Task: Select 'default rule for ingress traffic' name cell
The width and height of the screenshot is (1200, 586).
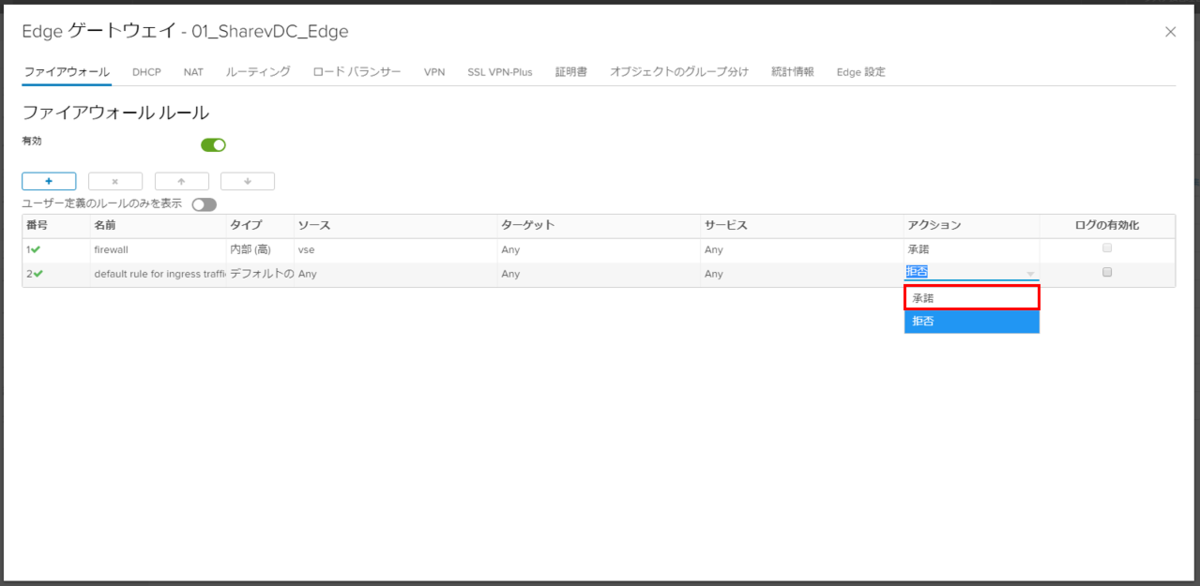Action: pos(158,273)
